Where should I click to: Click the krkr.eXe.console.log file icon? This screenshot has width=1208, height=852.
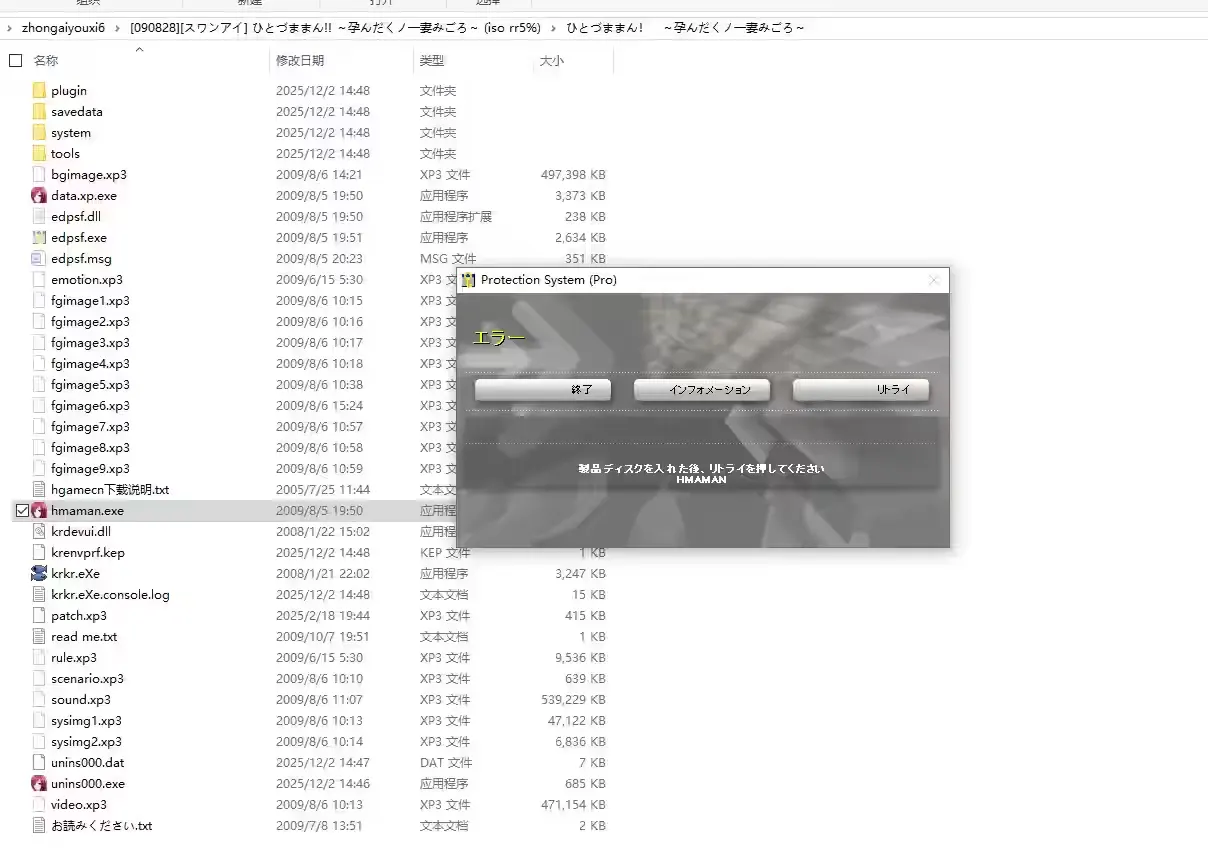[x=39, y=594]
